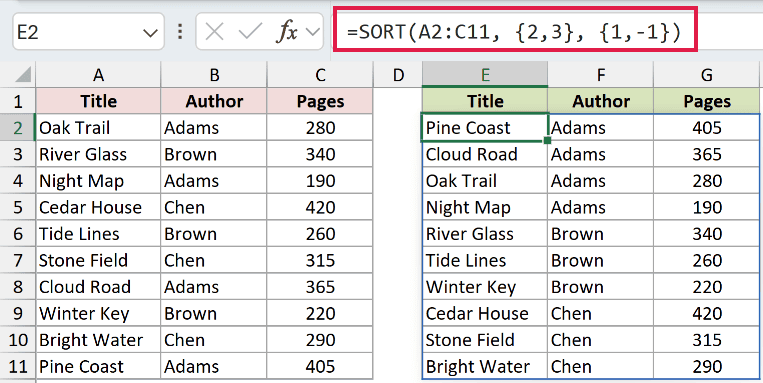Select cell E9 containing Cedar House
Viewport: 763px width, 383px height.
click(485, 313)
